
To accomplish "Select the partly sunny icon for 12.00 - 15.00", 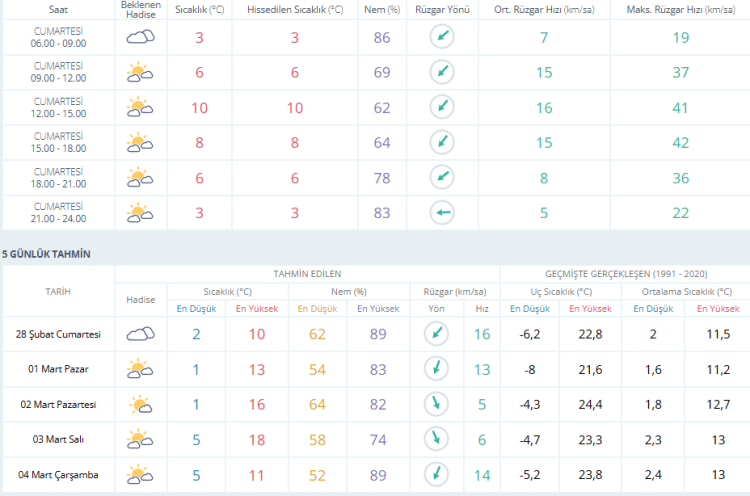I will pyautogui.click(x=140, y=107).
